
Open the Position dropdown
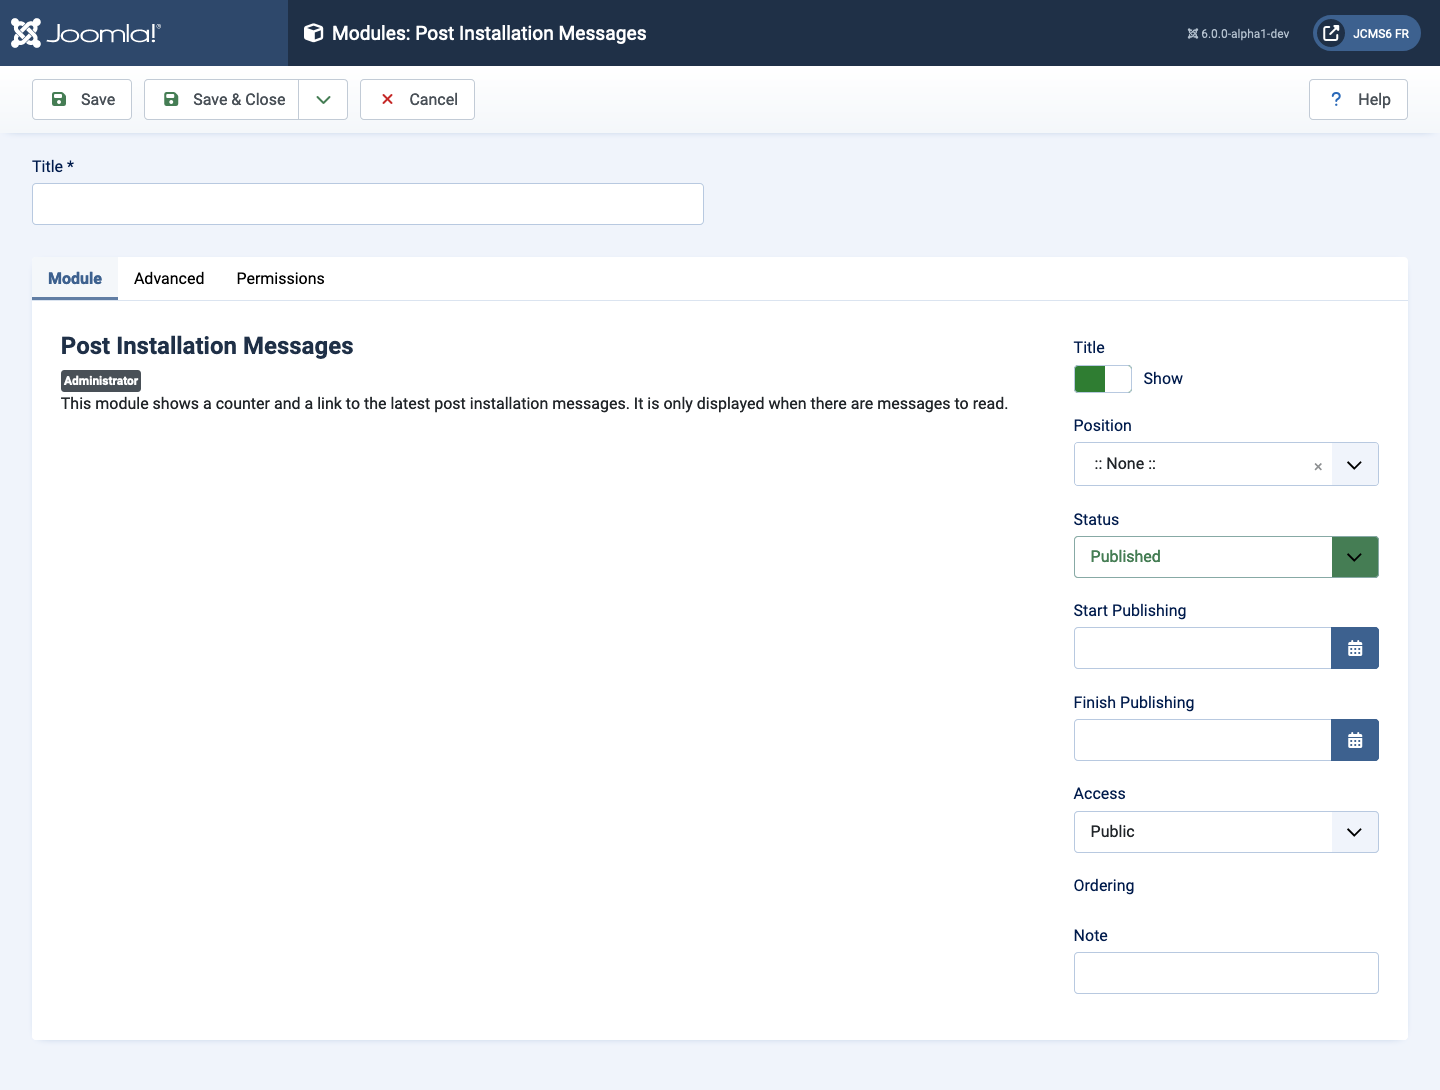1355,464
